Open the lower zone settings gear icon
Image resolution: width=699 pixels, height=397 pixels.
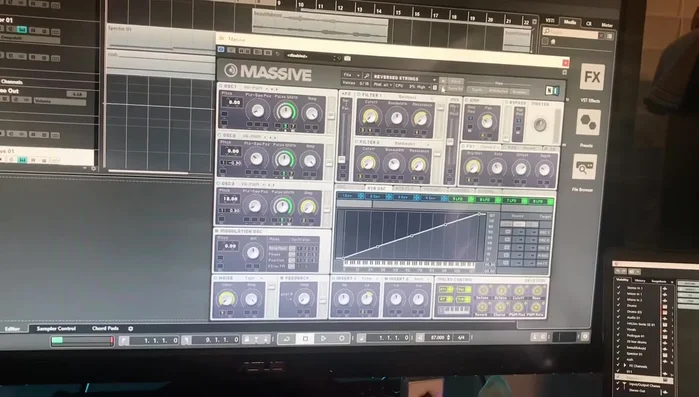(131, 329)
